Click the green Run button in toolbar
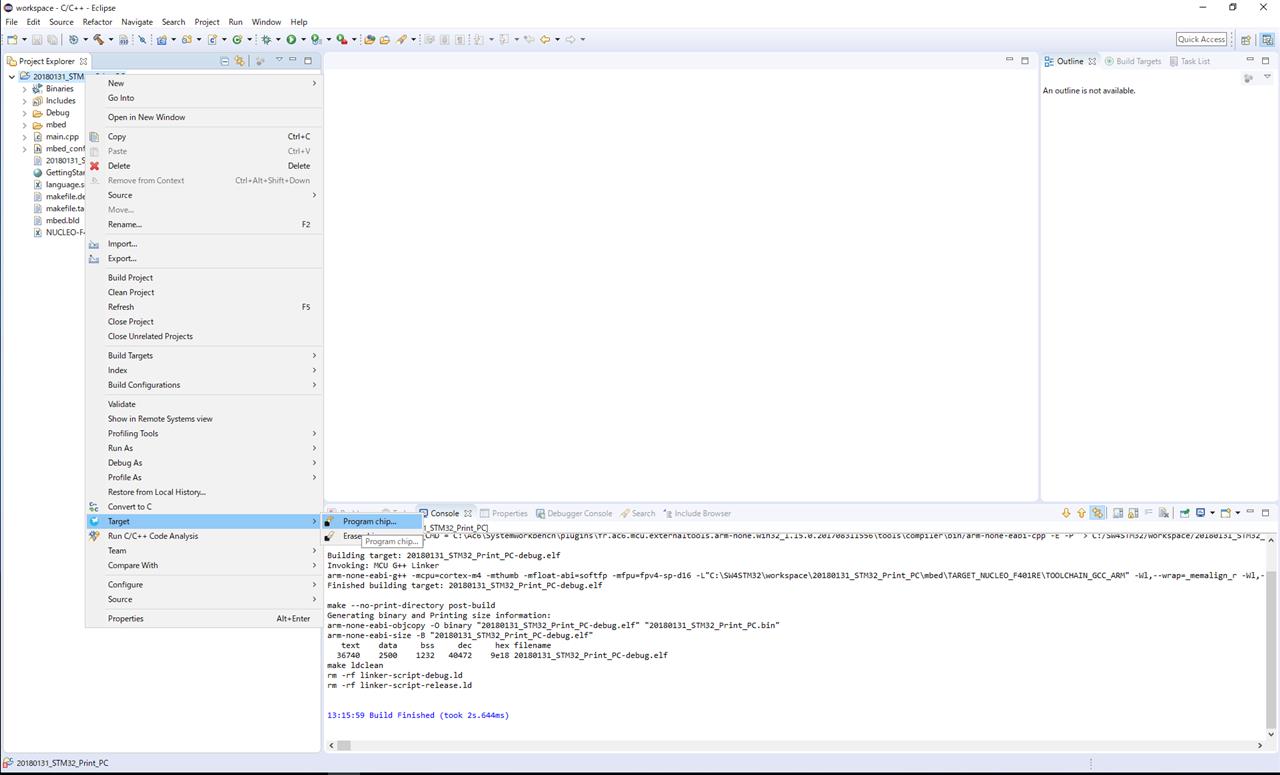Screen dimensions: 1280x775 coord(291,39)
